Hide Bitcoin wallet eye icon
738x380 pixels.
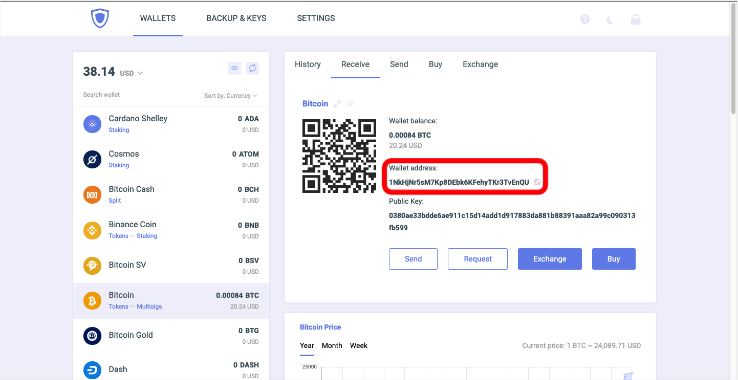click(350, 104)
